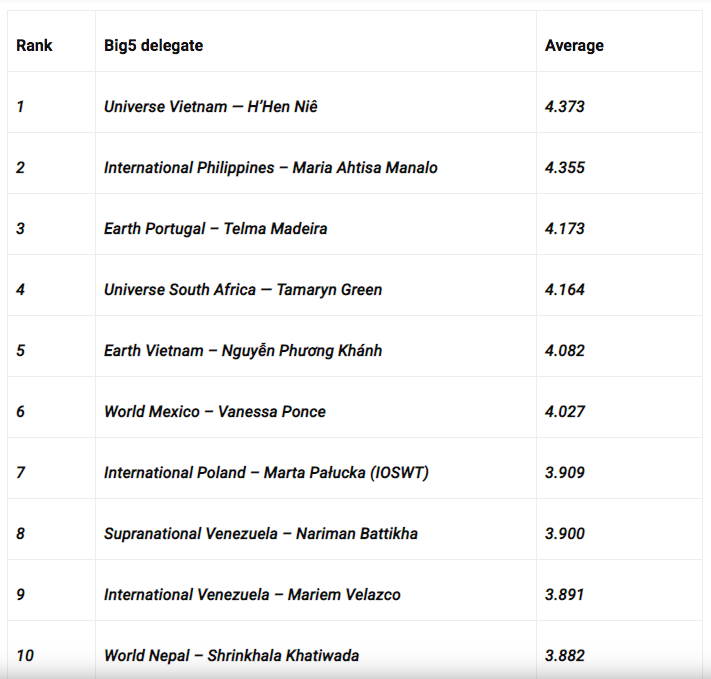
Task: Click Universe South Africa — Tamaryn Green
Action: click(242, 289)
